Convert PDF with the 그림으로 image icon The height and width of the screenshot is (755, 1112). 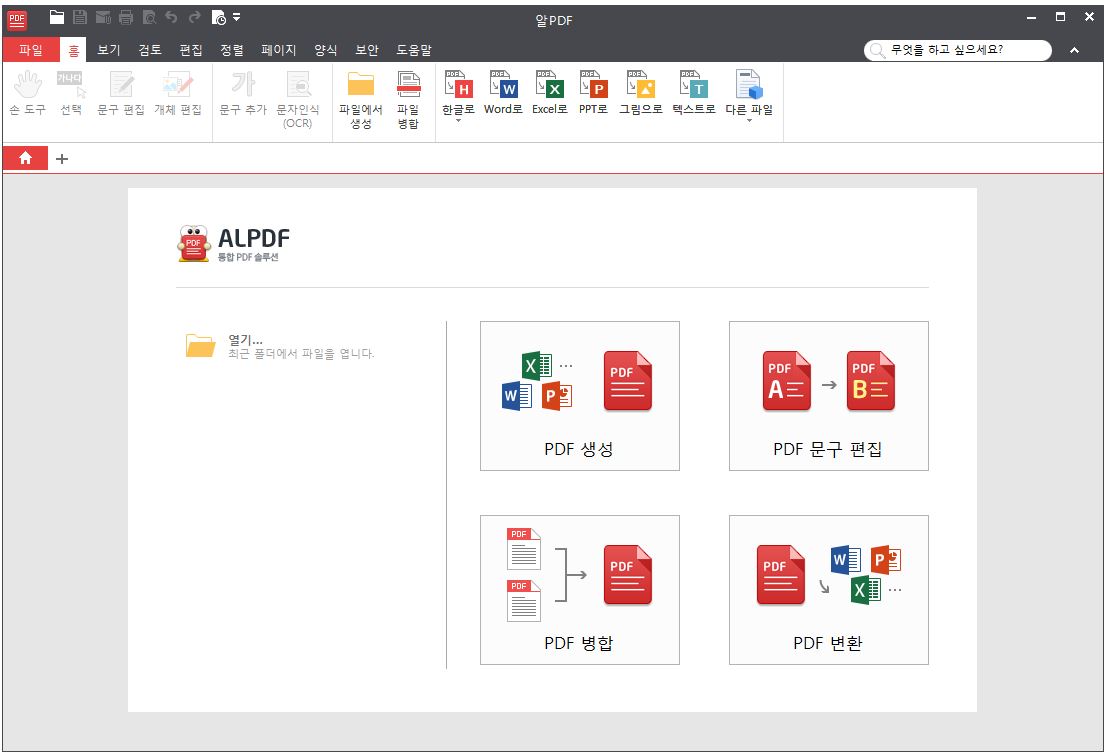pyautogui.click(x=640, y=92)
